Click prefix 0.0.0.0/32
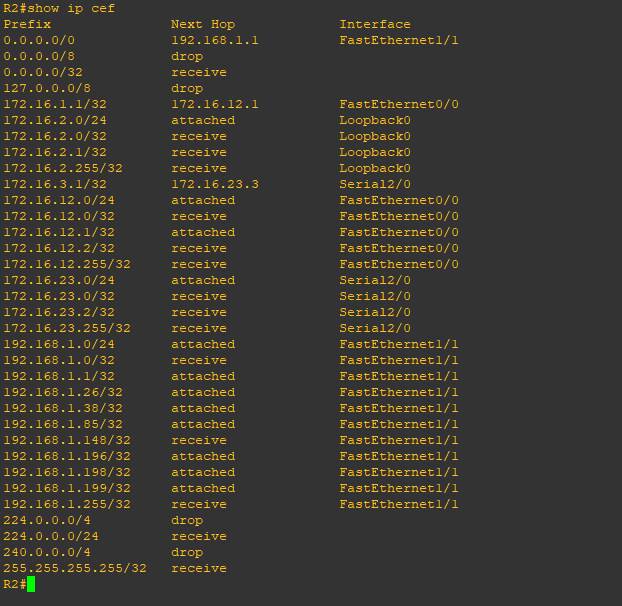622x606 pixels. pyautogui.click(x=43, y=72)
